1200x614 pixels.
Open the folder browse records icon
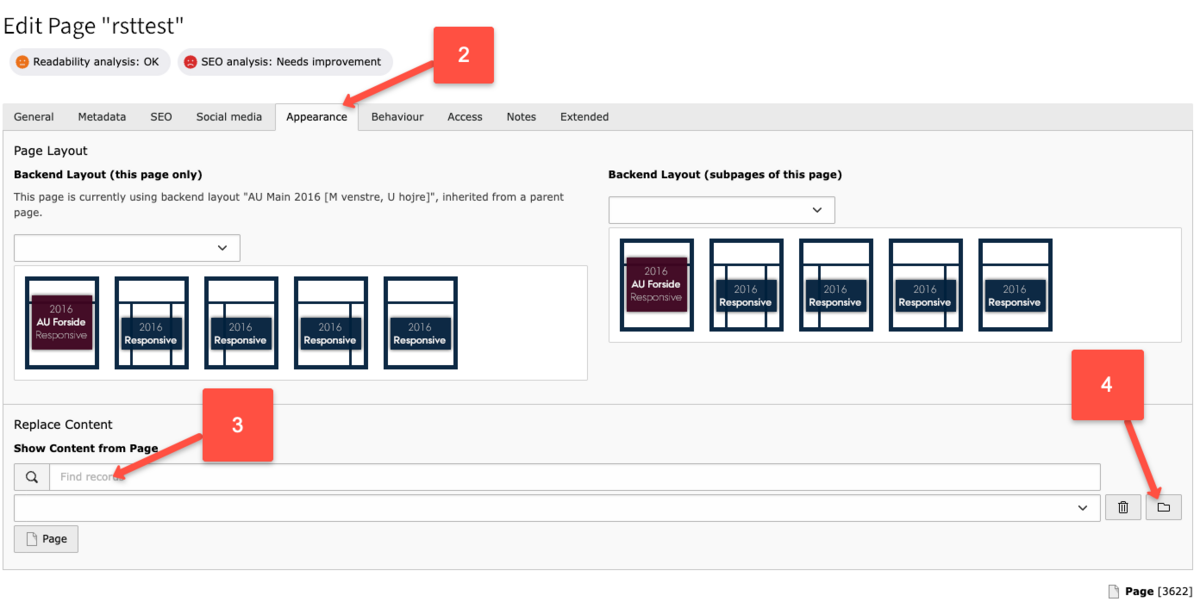[x=1163, y=508]
